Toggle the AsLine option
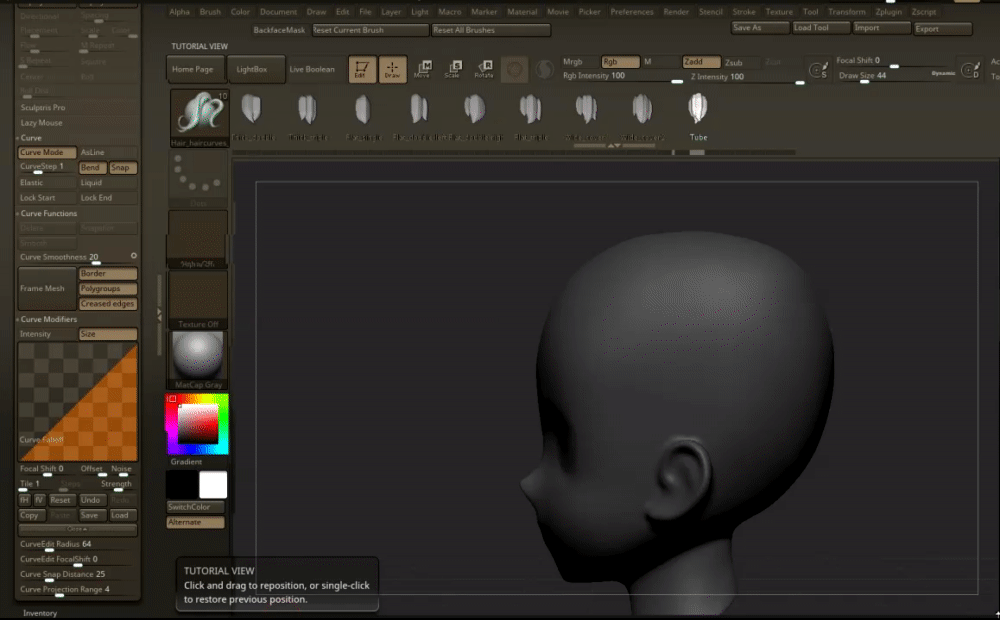1000x620 pixels. (x=108, y=152)
